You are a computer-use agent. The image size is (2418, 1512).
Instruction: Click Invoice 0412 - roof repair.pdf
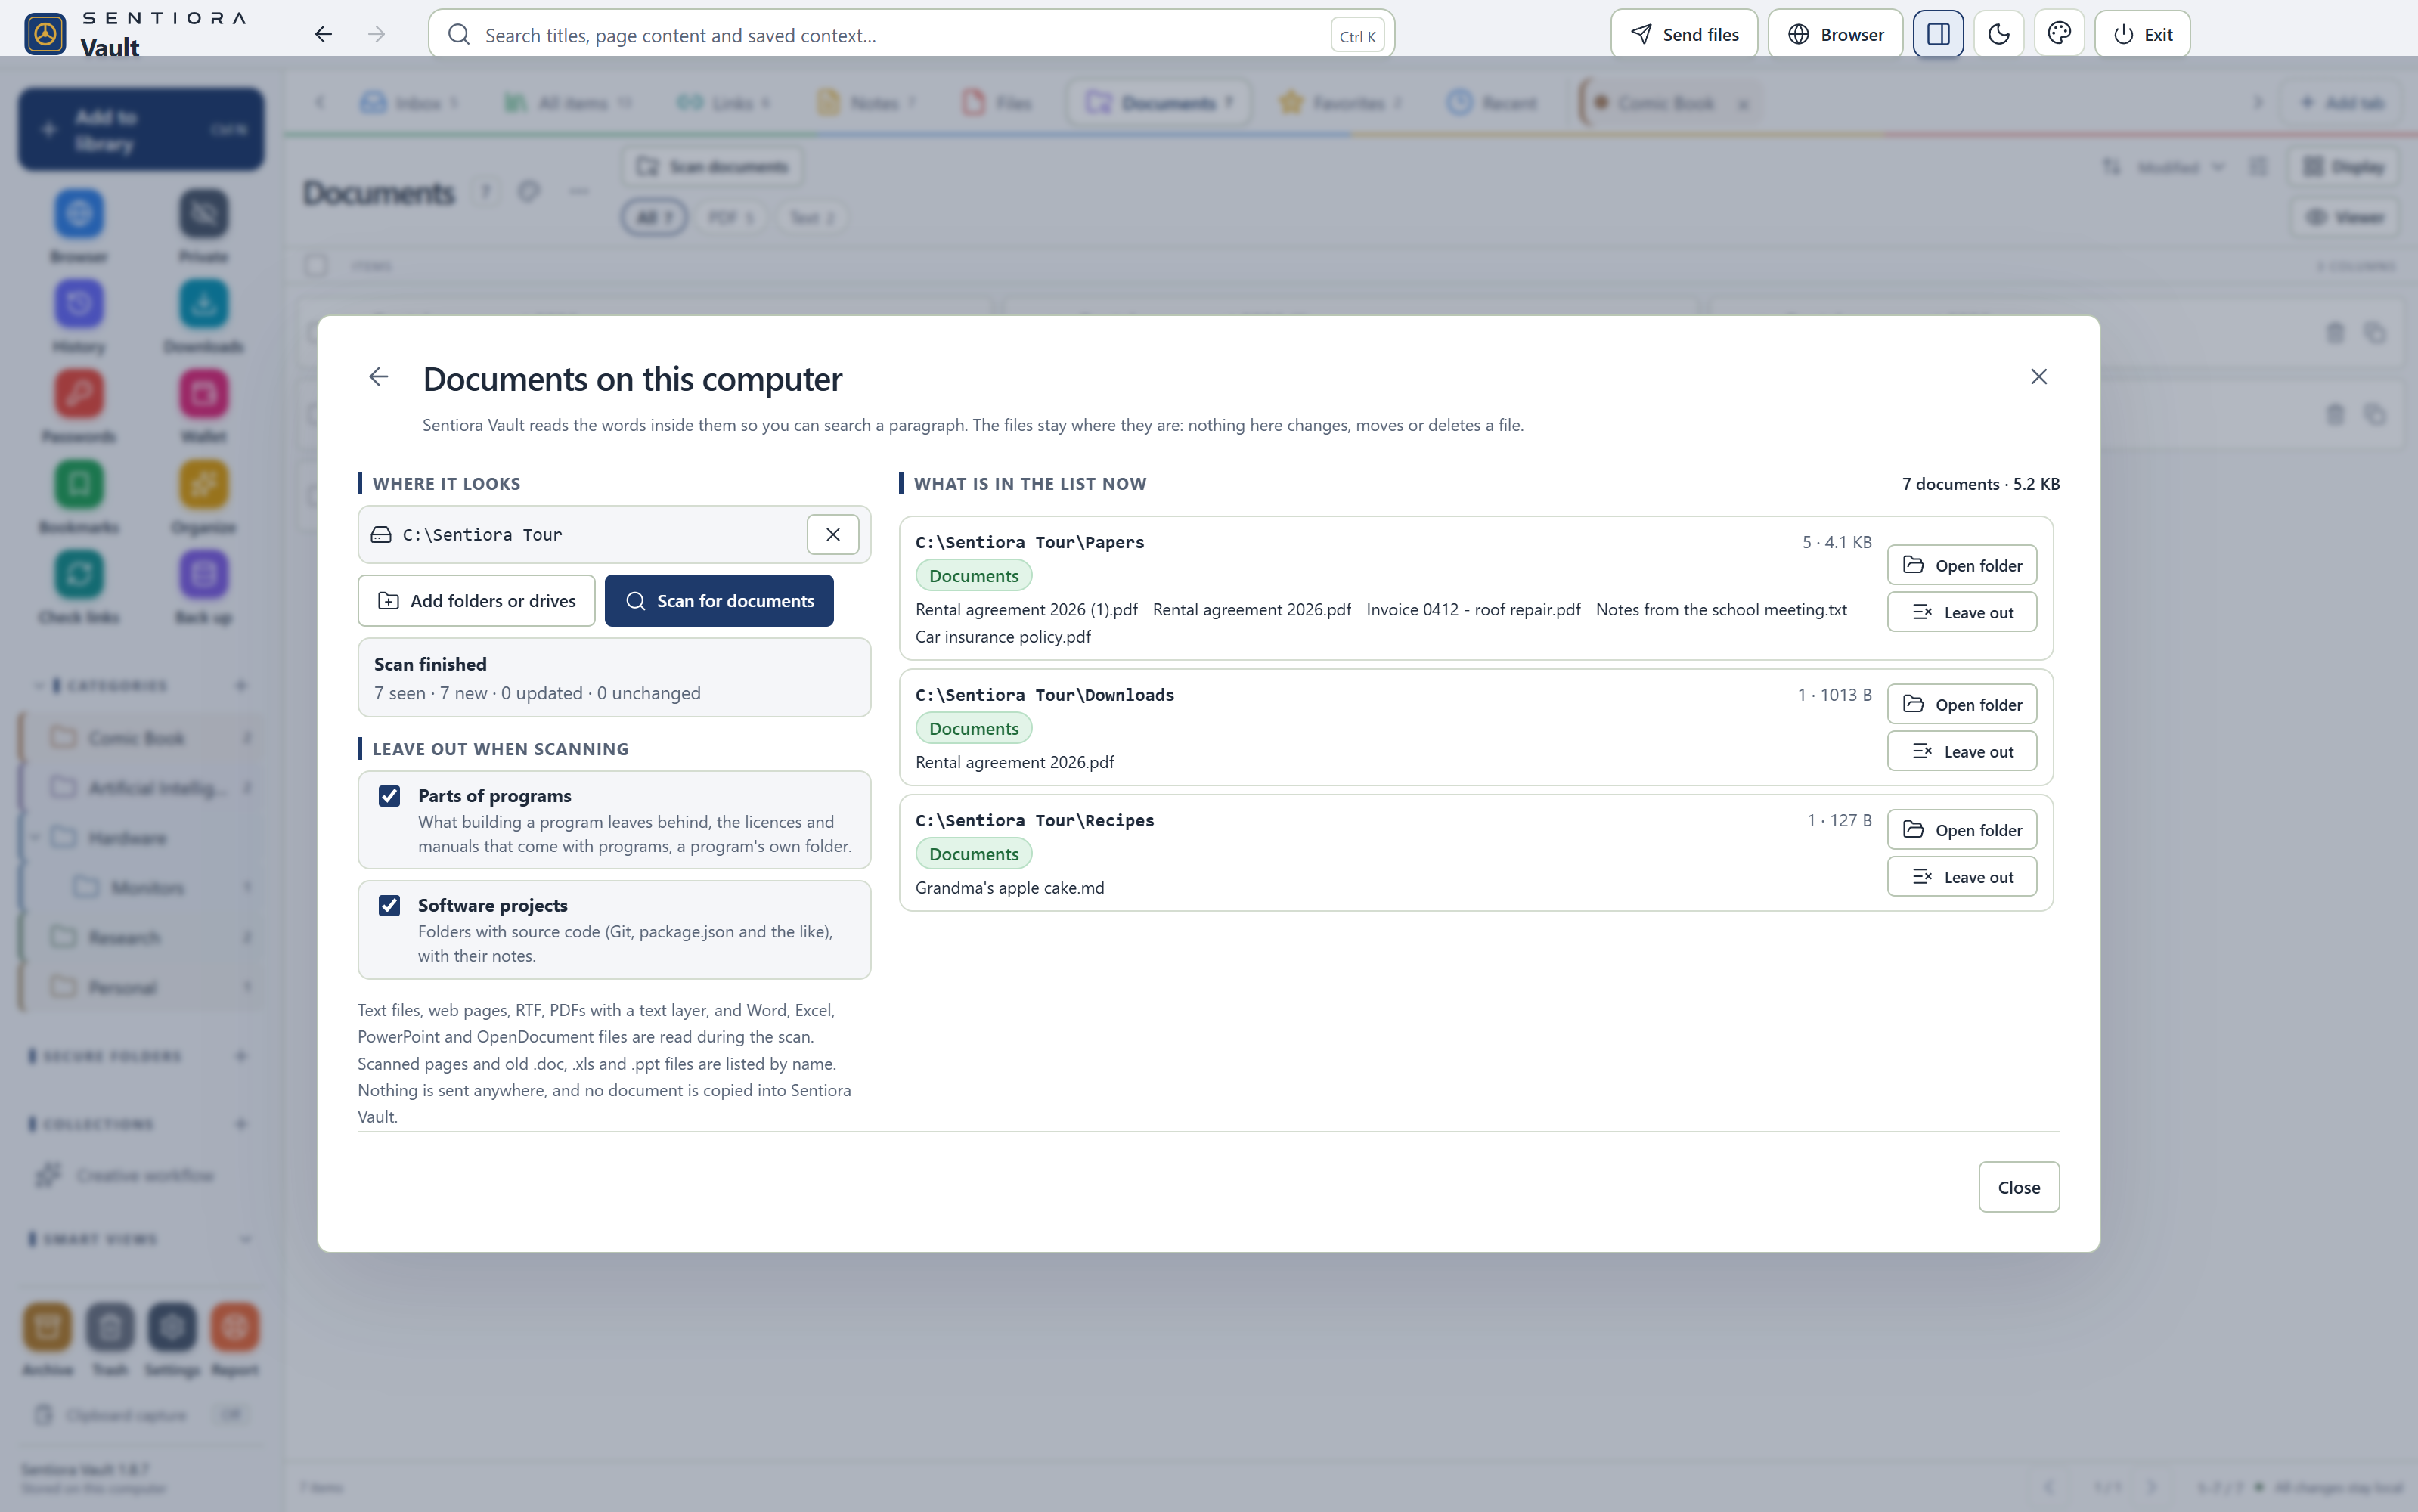click(x=1472, y=609)
